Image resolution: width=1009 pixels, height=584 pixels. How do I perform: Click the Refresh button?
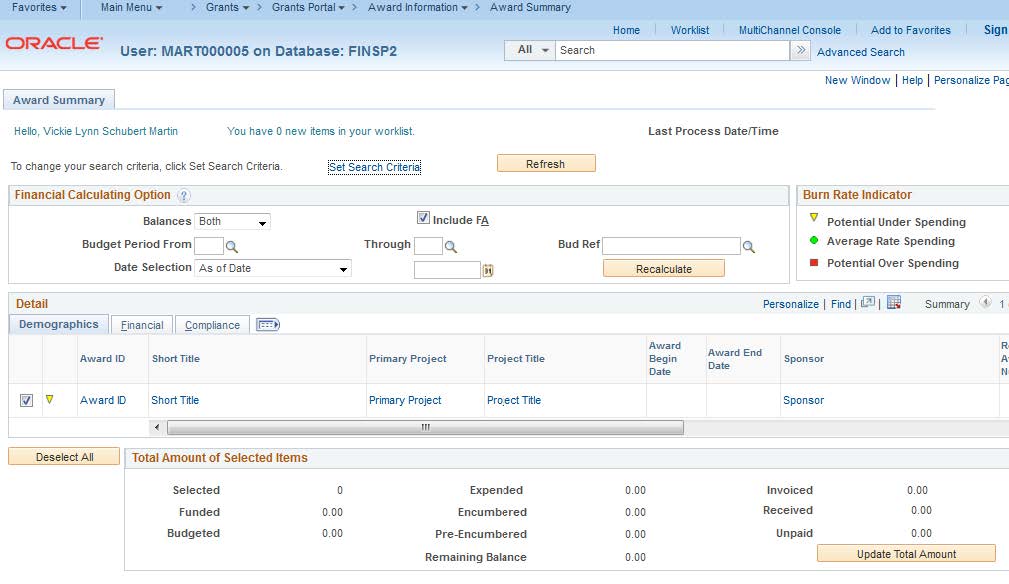(546, 163)
